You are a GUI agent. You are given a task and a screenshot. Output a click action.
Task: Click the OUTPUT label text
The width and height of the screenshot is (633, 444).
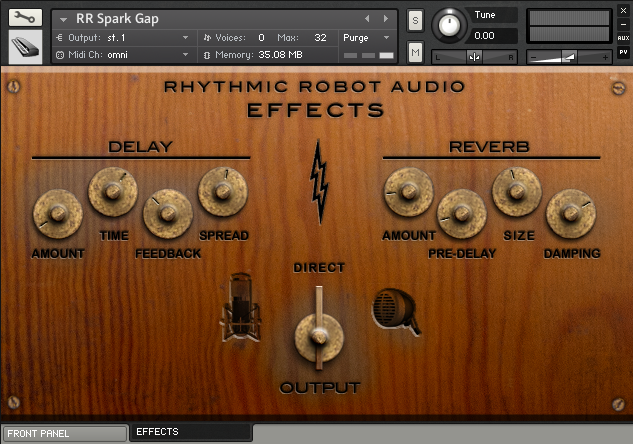pyautogui.click(x=320, y=388)
